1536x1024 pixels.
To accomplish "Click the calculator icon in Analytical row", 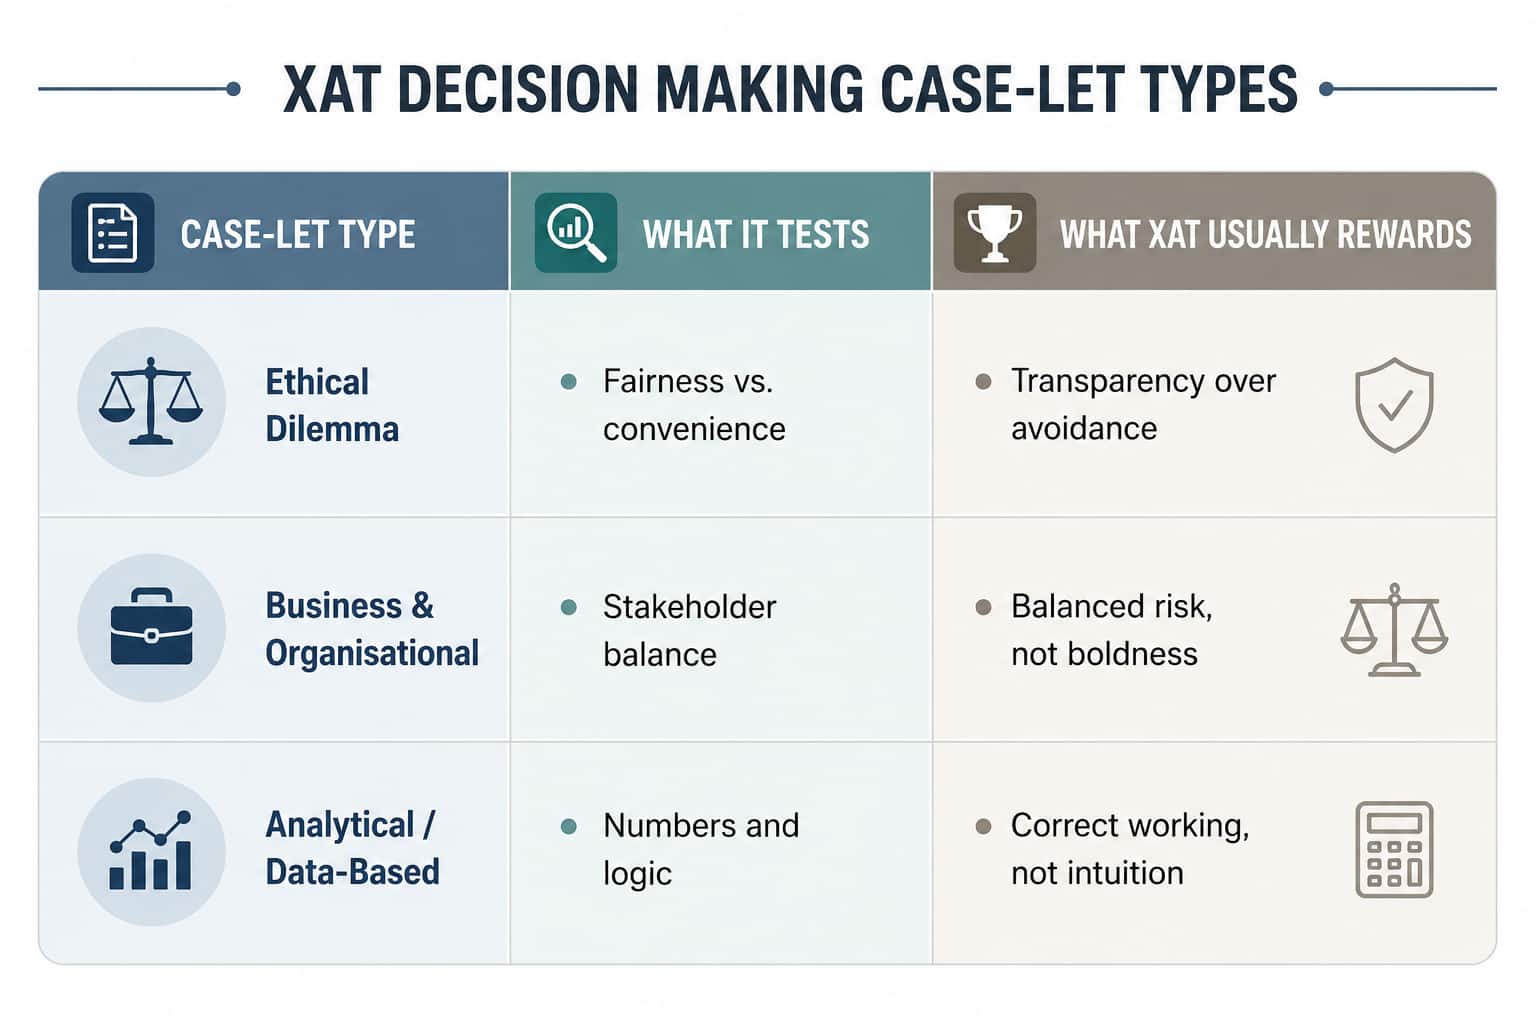I will [x=1394, y=850].
